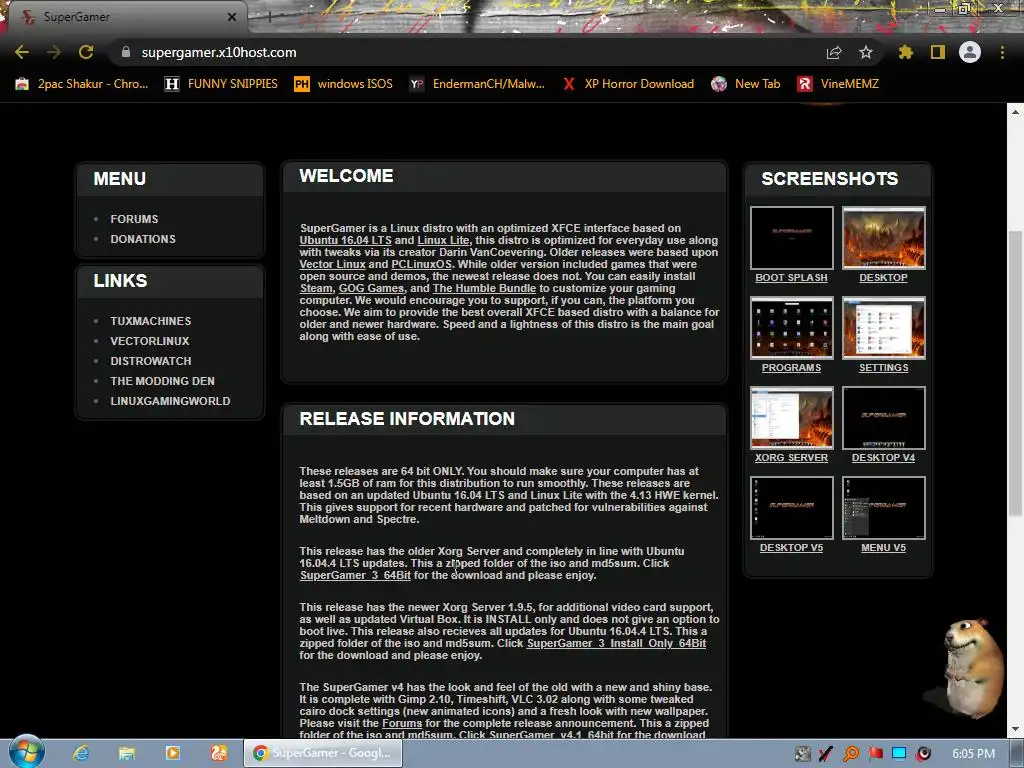Toggle the browser side panel icon

pos(938,52)
